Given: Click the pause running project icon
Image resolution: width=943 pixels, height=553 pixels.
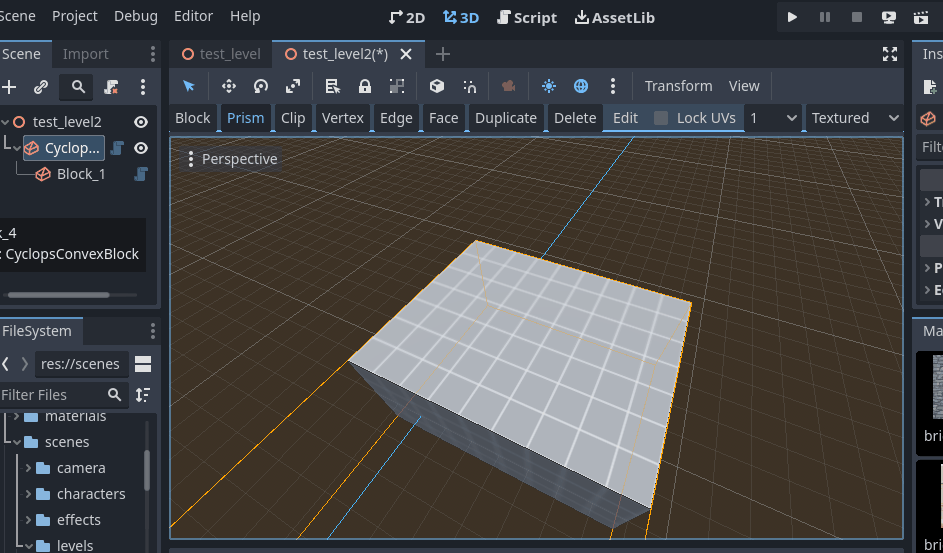Looking at the screenshot, I should coord(825,17).
